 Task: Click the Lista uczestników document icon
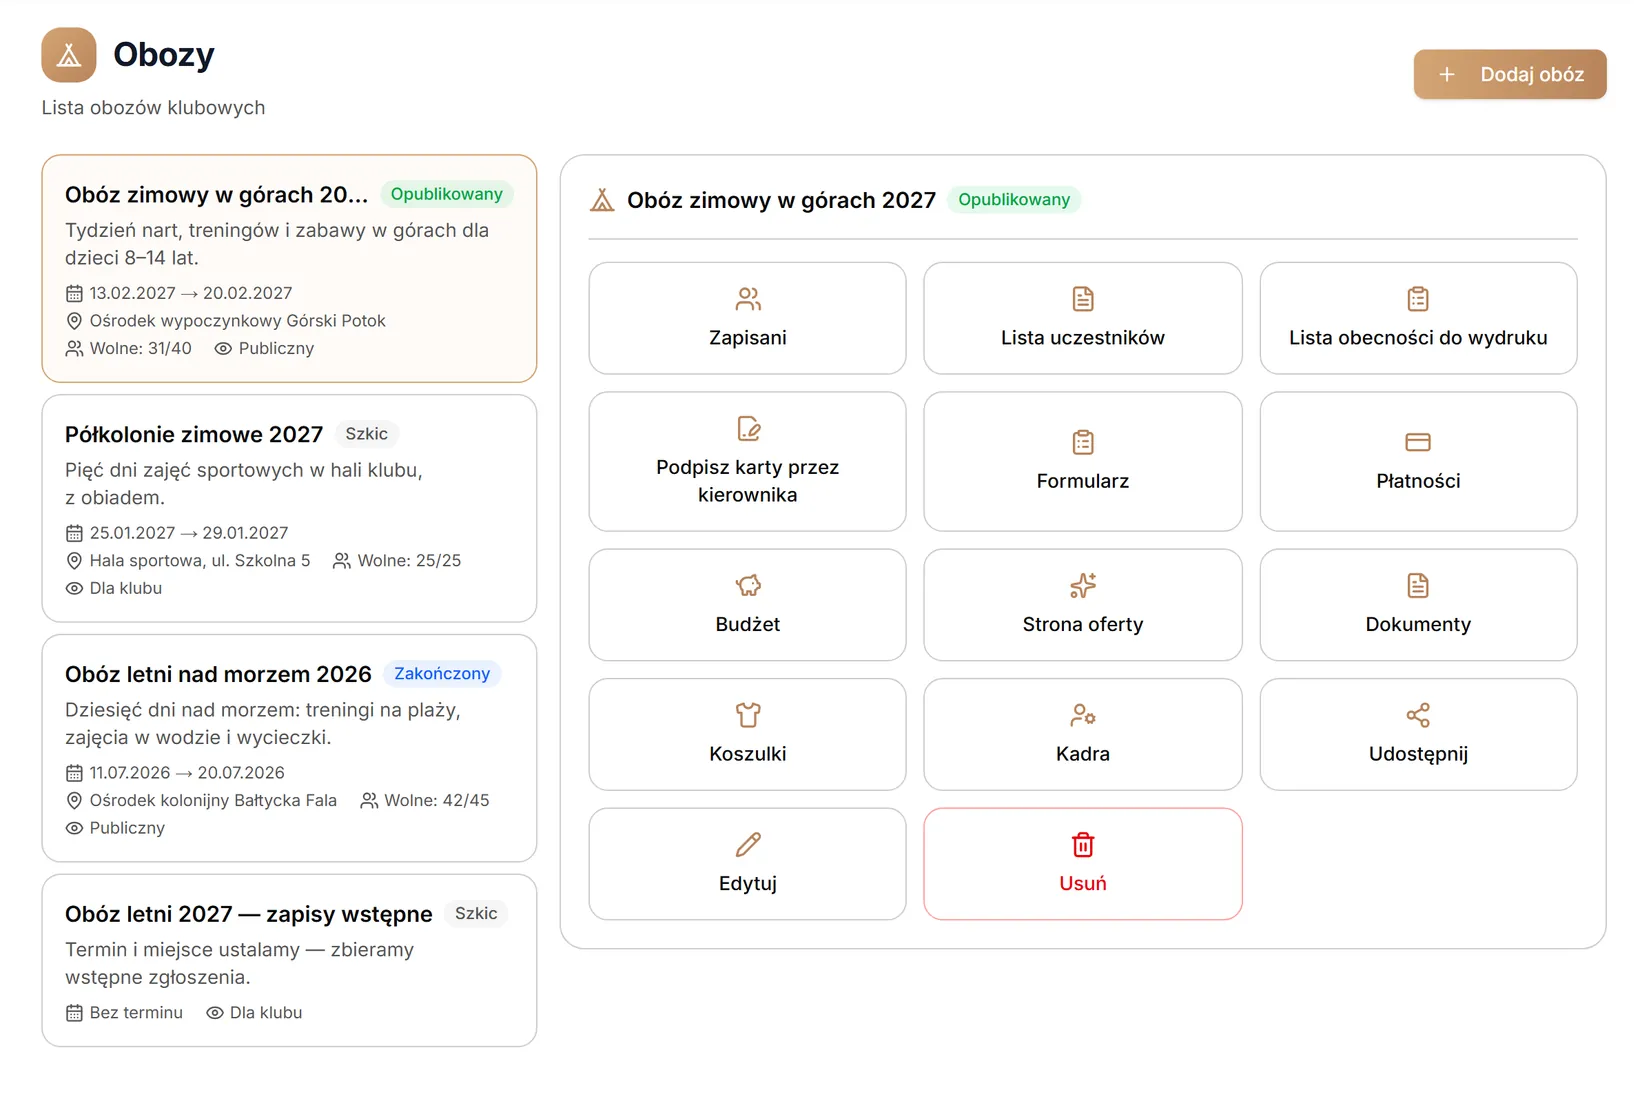[1083, 299]
